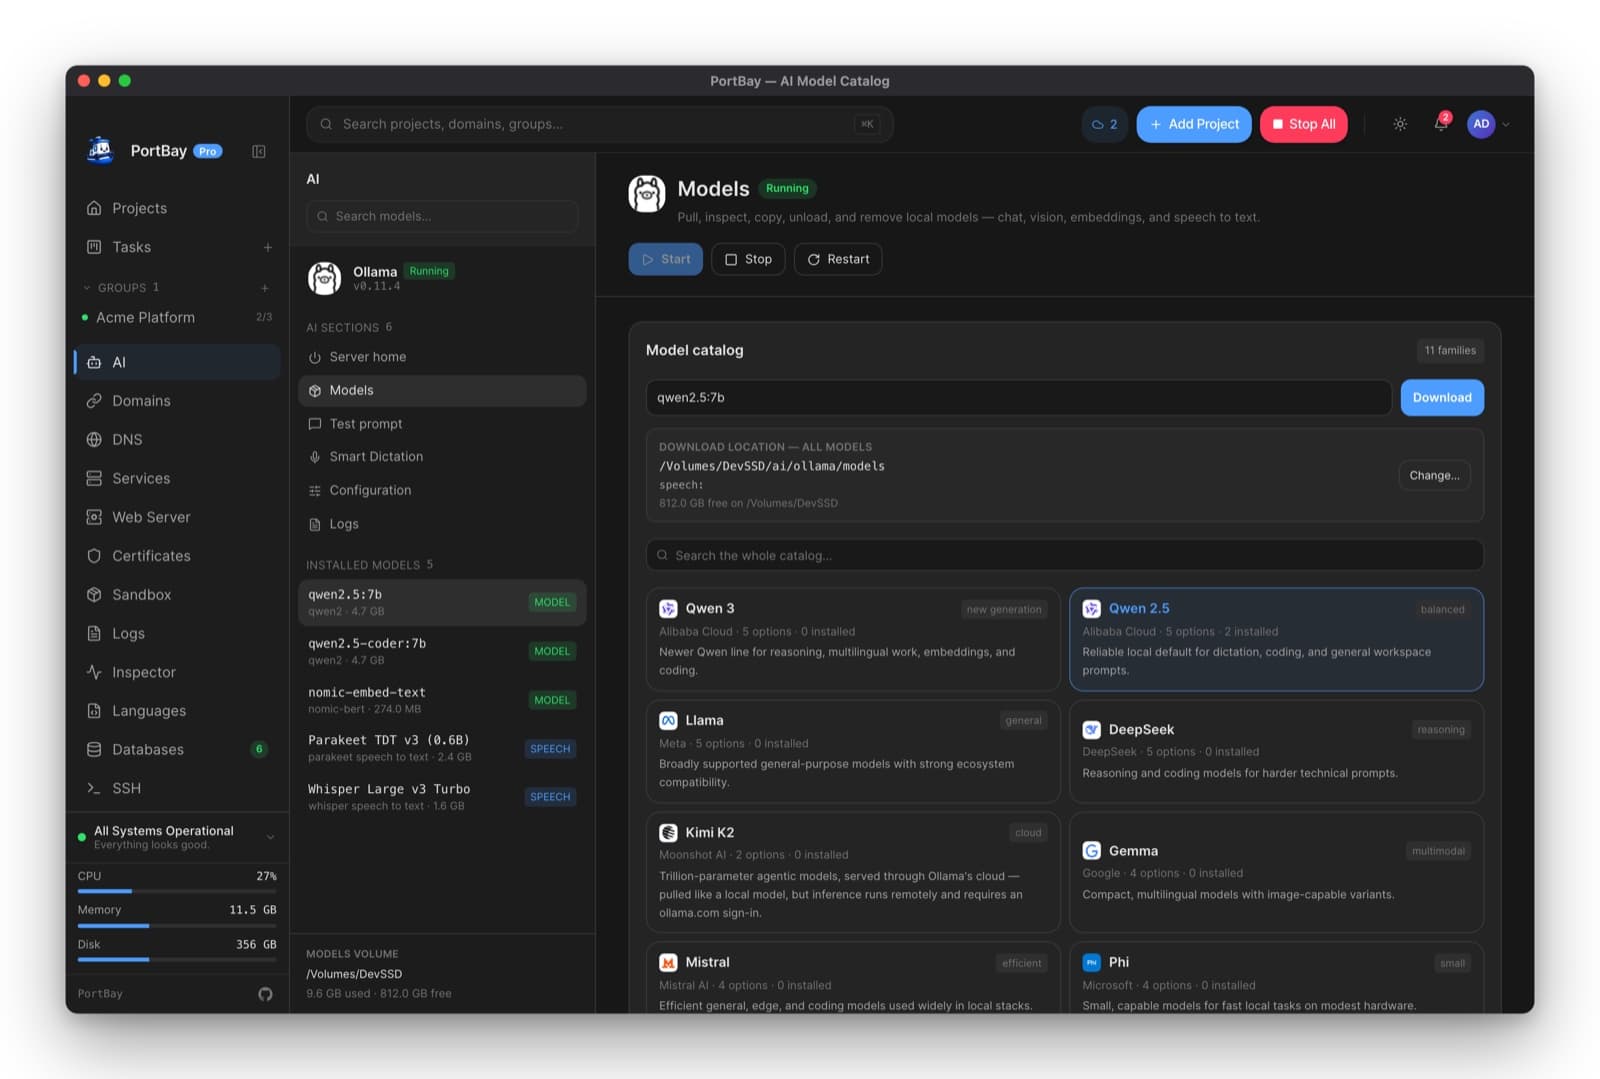Open the Inspector section

point(176,672)
